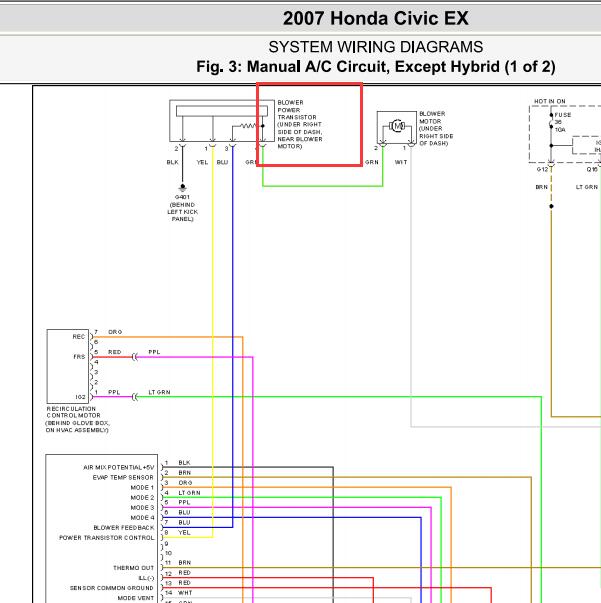This screenshot has height=603, width=601.
Task: Click the "REC" terminal label
Action: 78,336
